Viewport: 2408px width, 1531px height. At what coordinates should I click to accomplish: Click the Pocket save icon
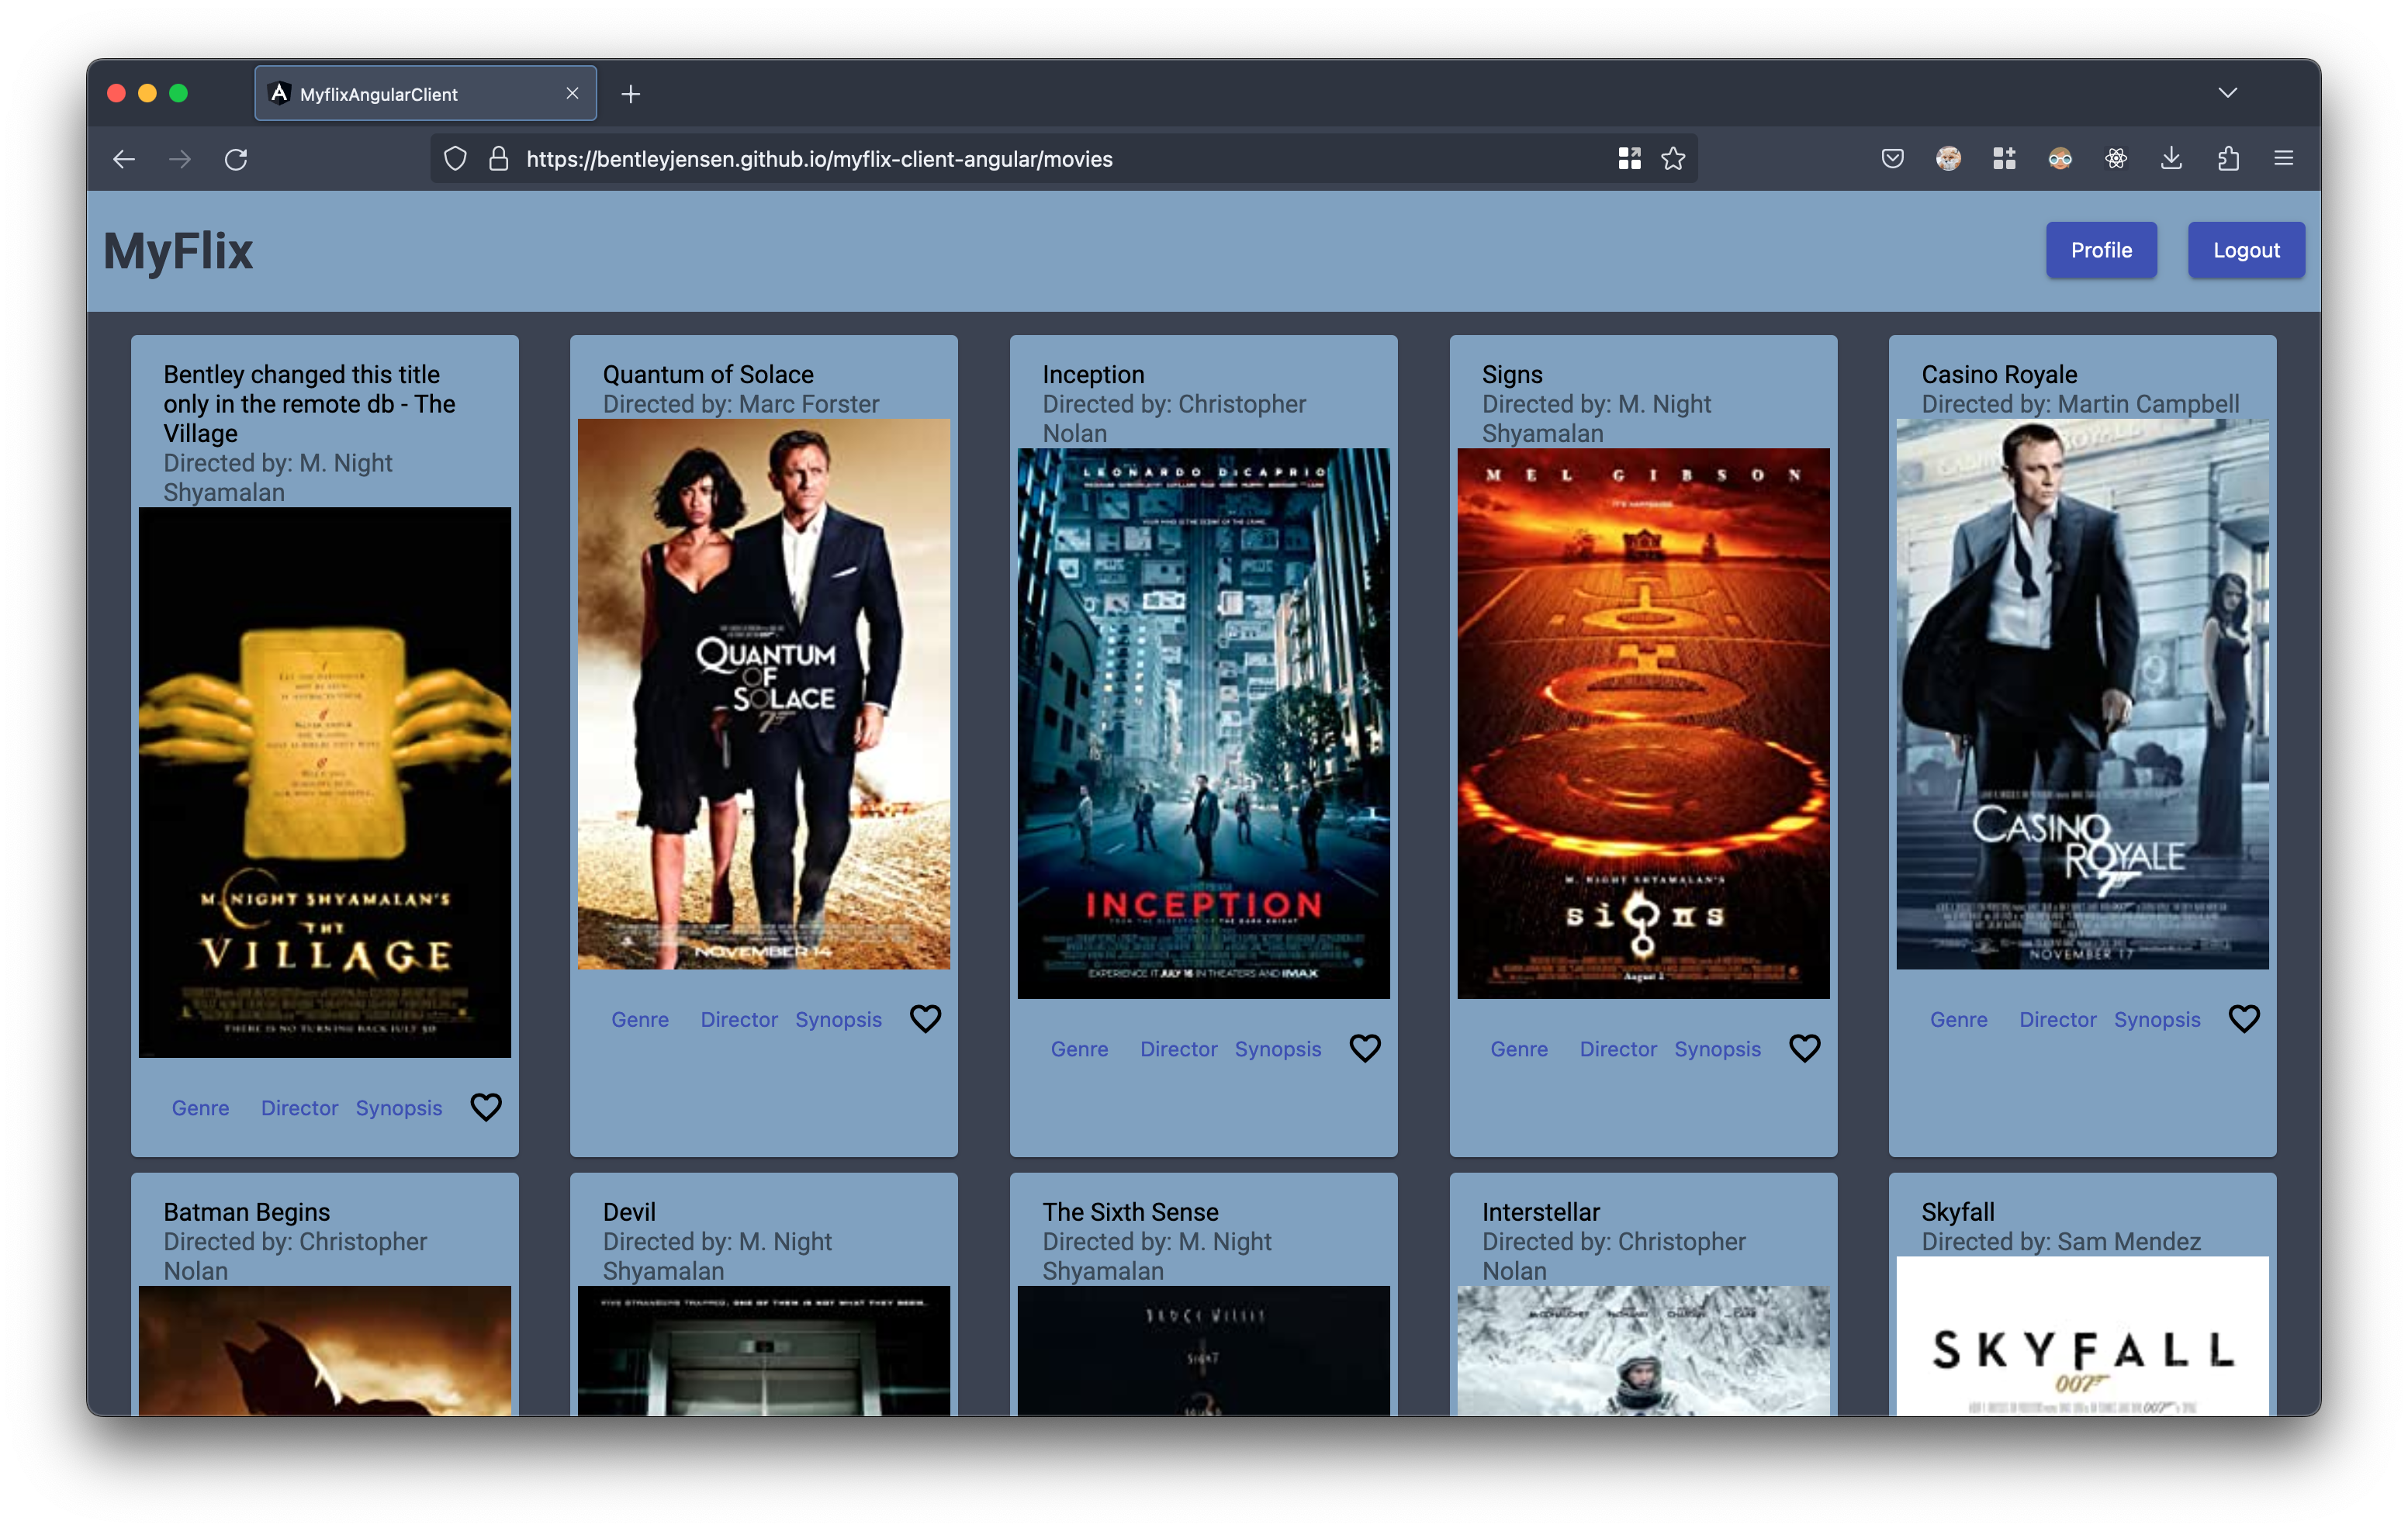(x=1892, y=159)
